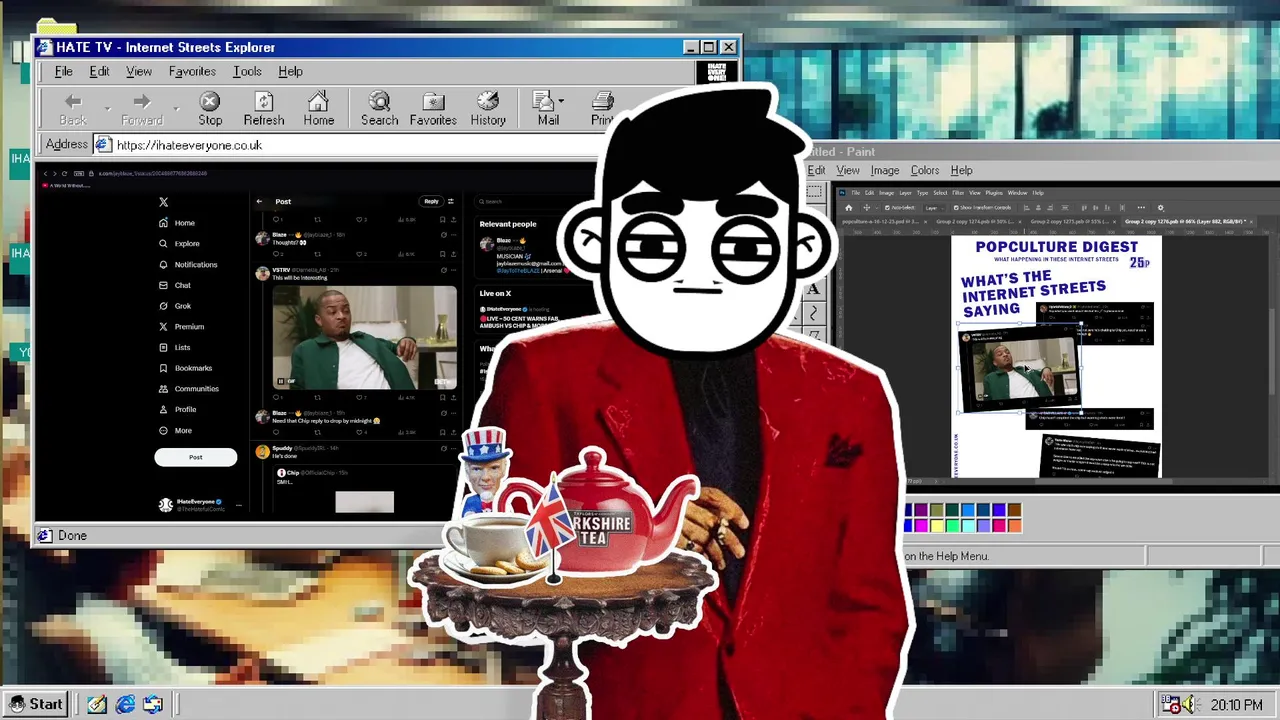Open the GIF of the man in the green jacket

click(365, 337)
